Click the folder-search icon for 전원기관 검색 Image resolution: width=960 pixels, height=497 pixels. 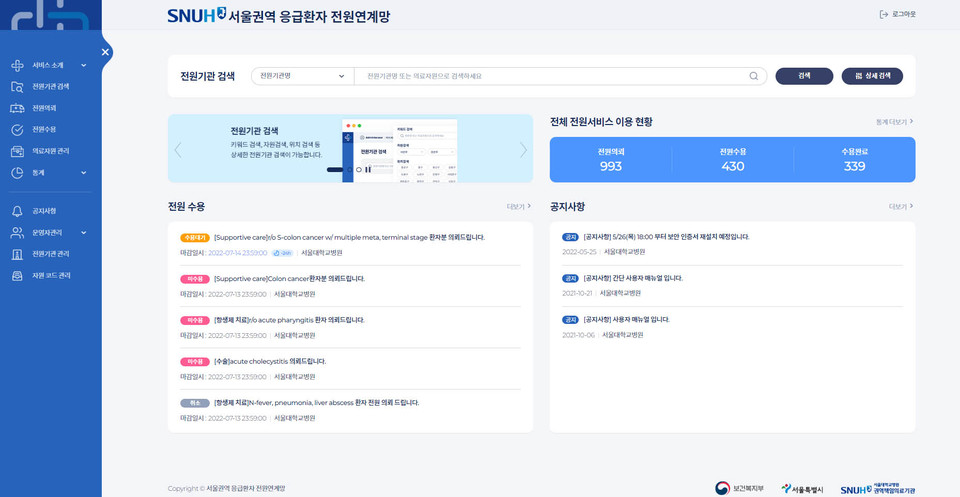17,87
